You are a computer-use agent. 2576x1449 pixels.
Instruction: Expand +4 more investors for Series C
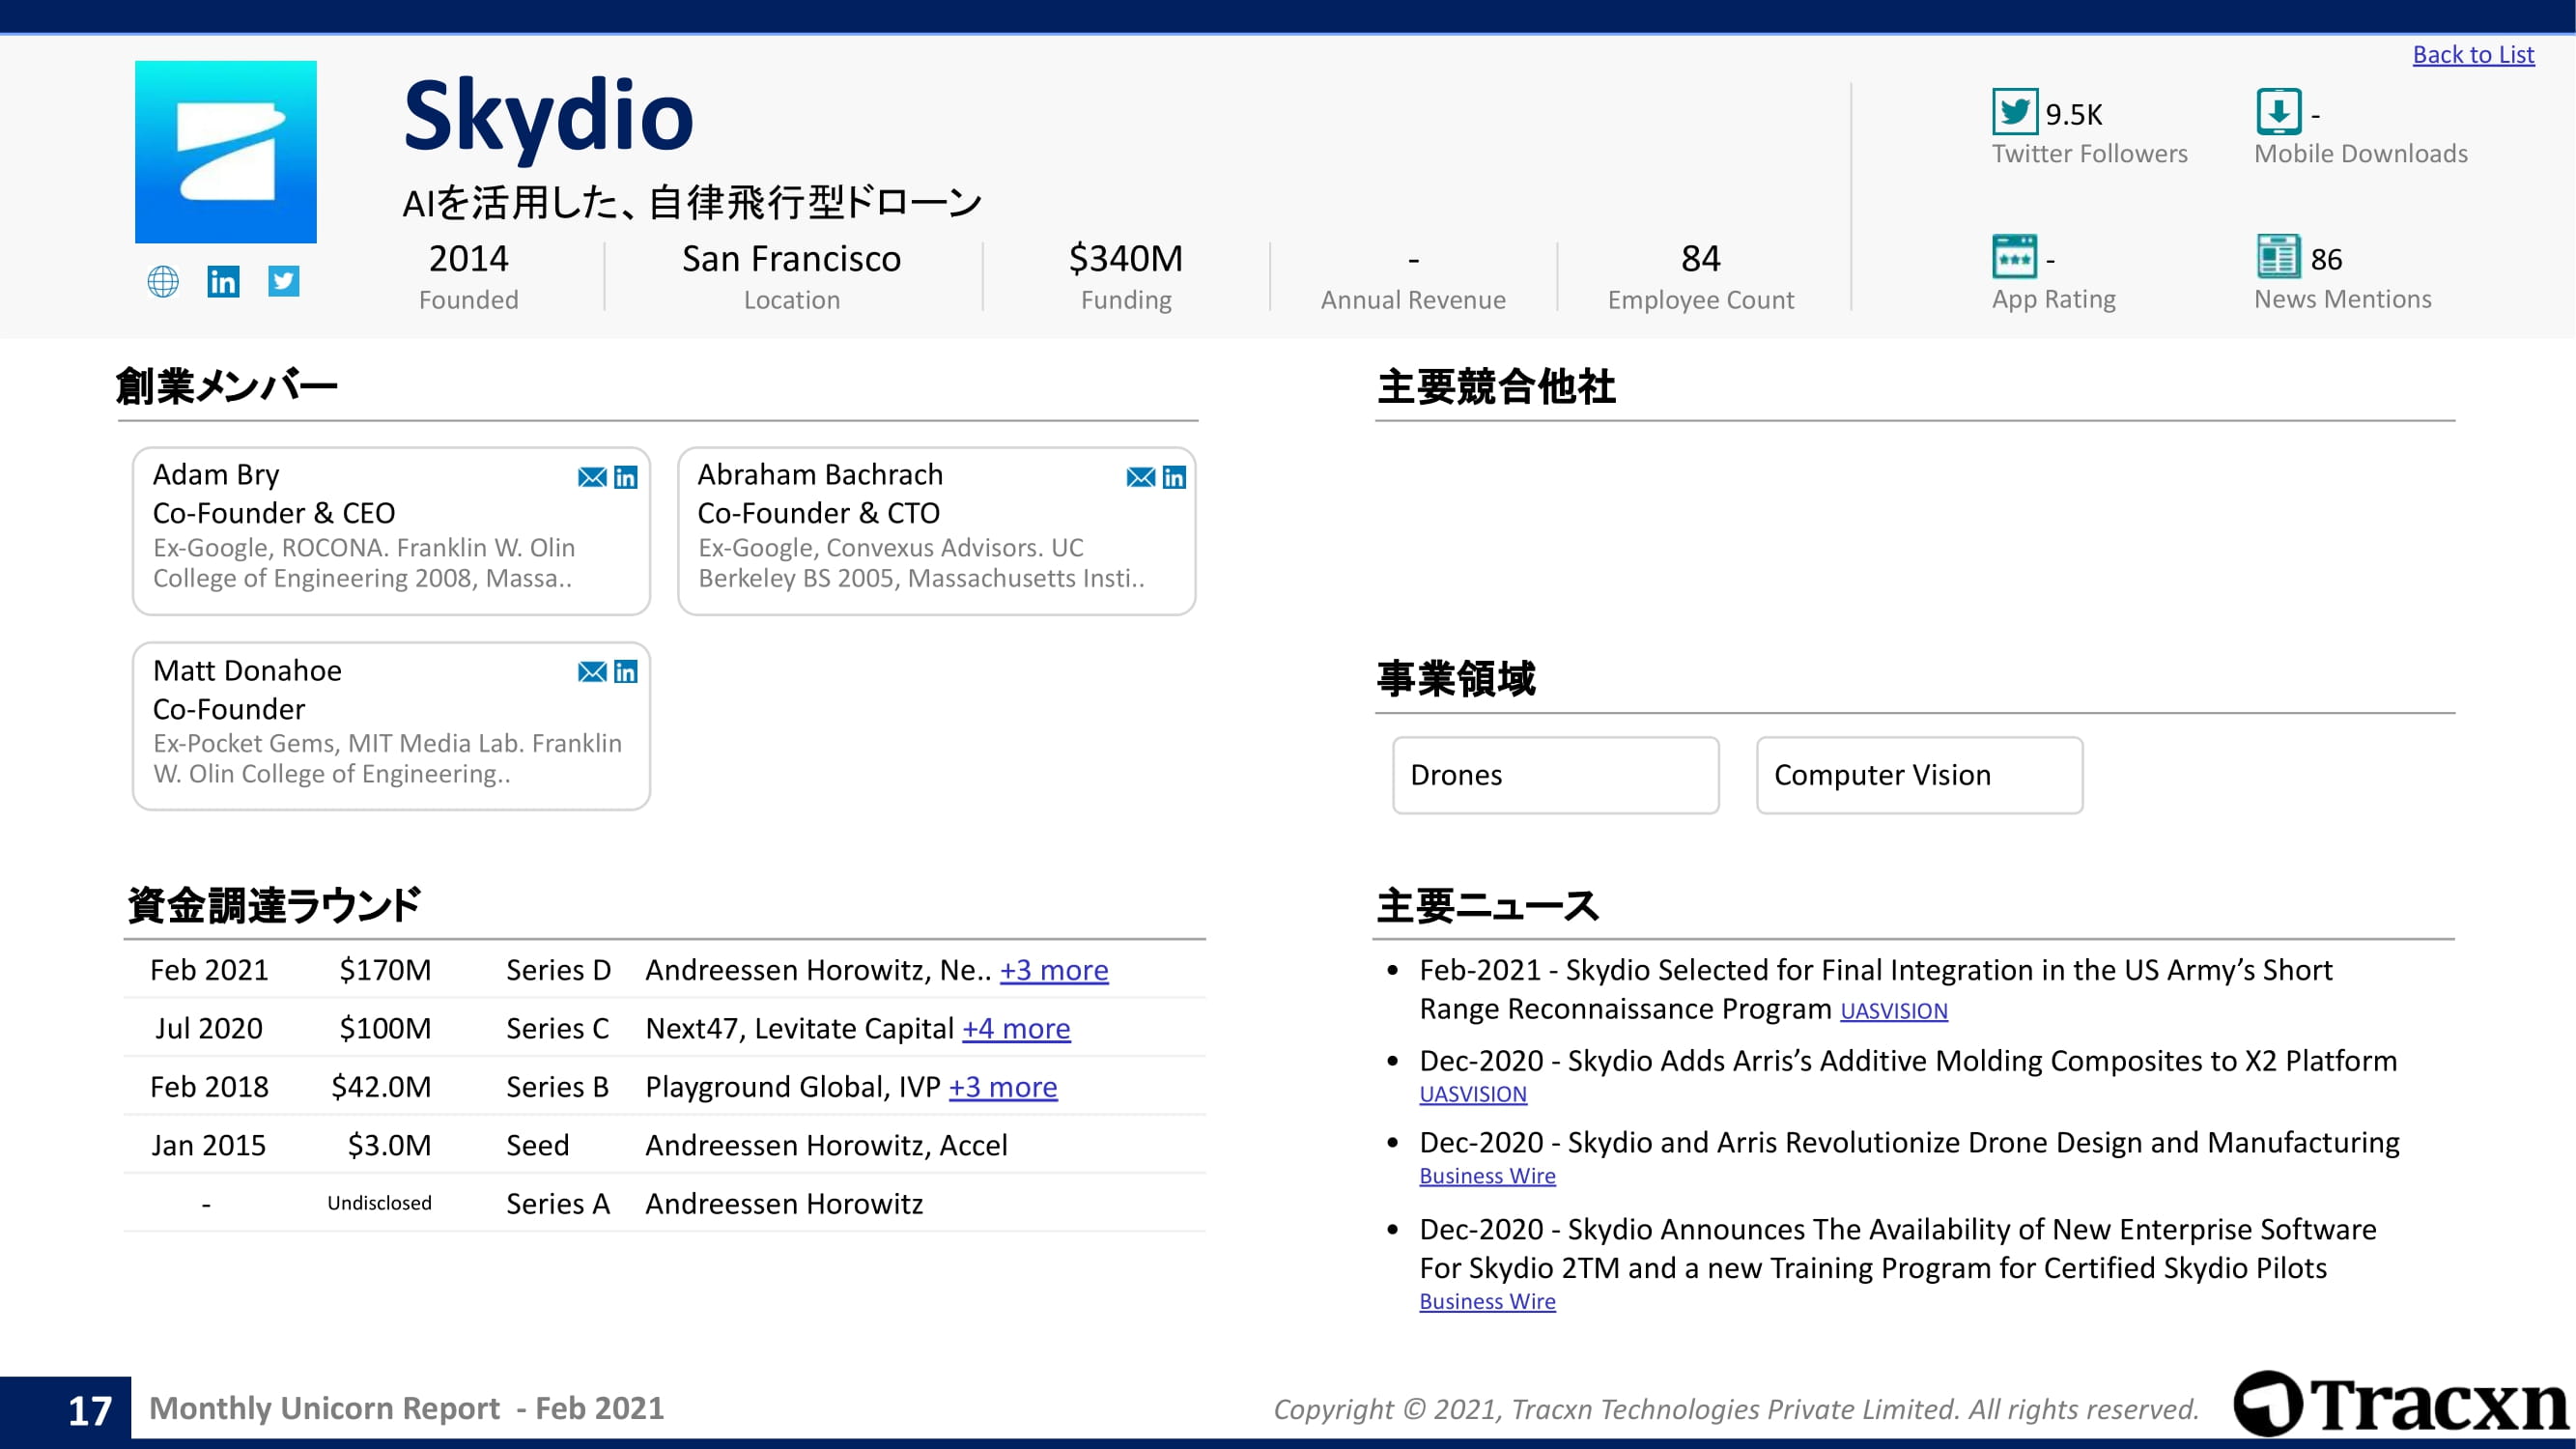pos(1016,1028)
